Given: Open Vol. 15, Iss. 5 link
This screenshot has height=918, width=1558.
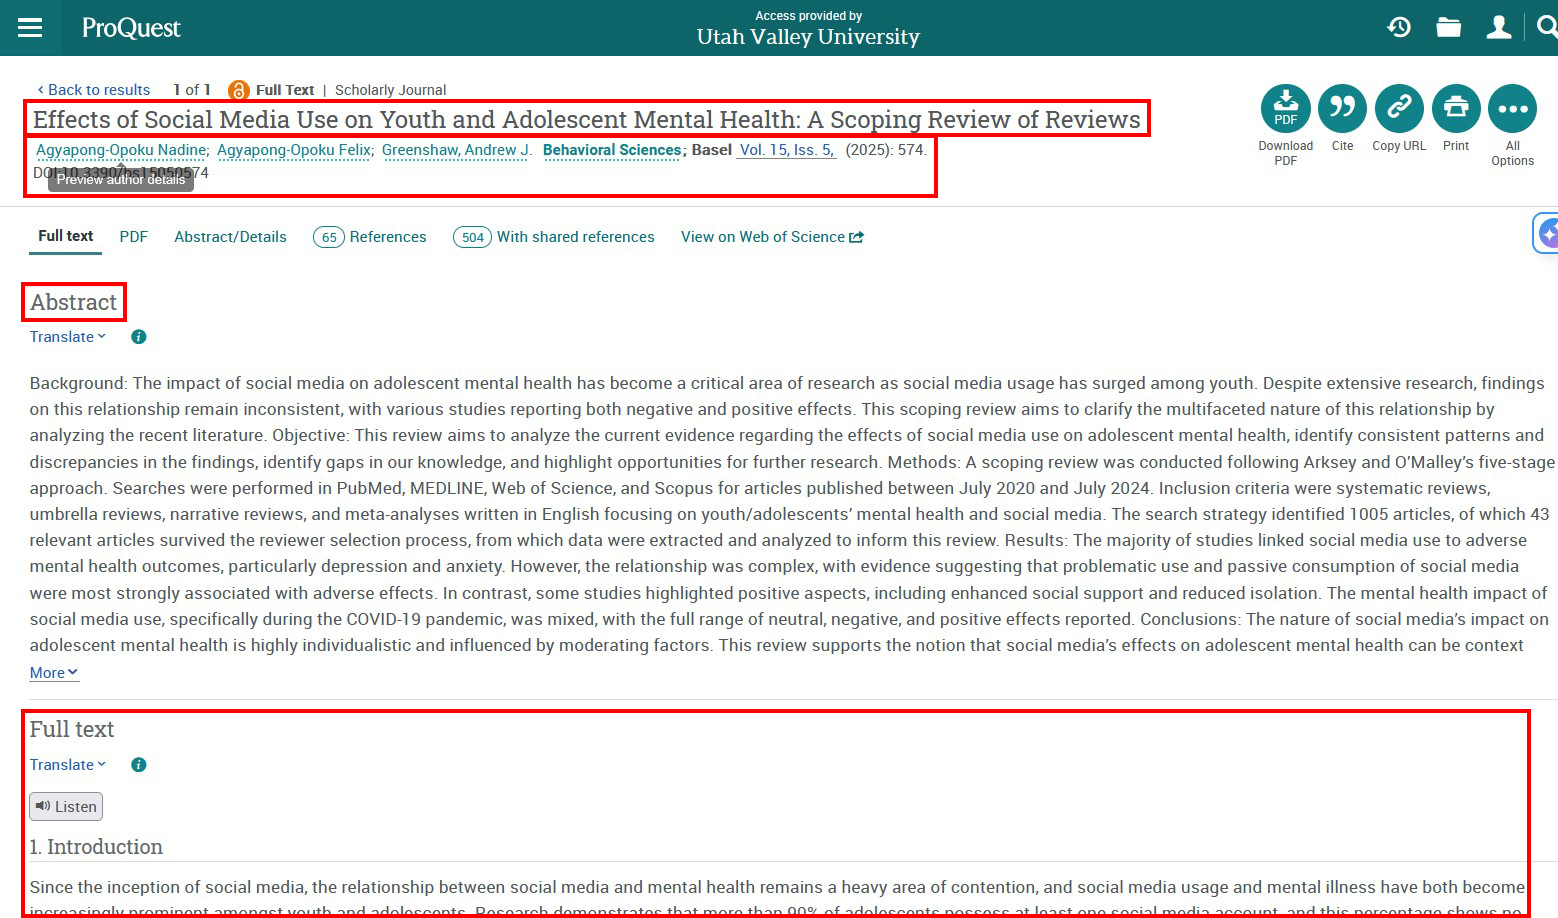Looking at the screenshot, I should point(787,150).
